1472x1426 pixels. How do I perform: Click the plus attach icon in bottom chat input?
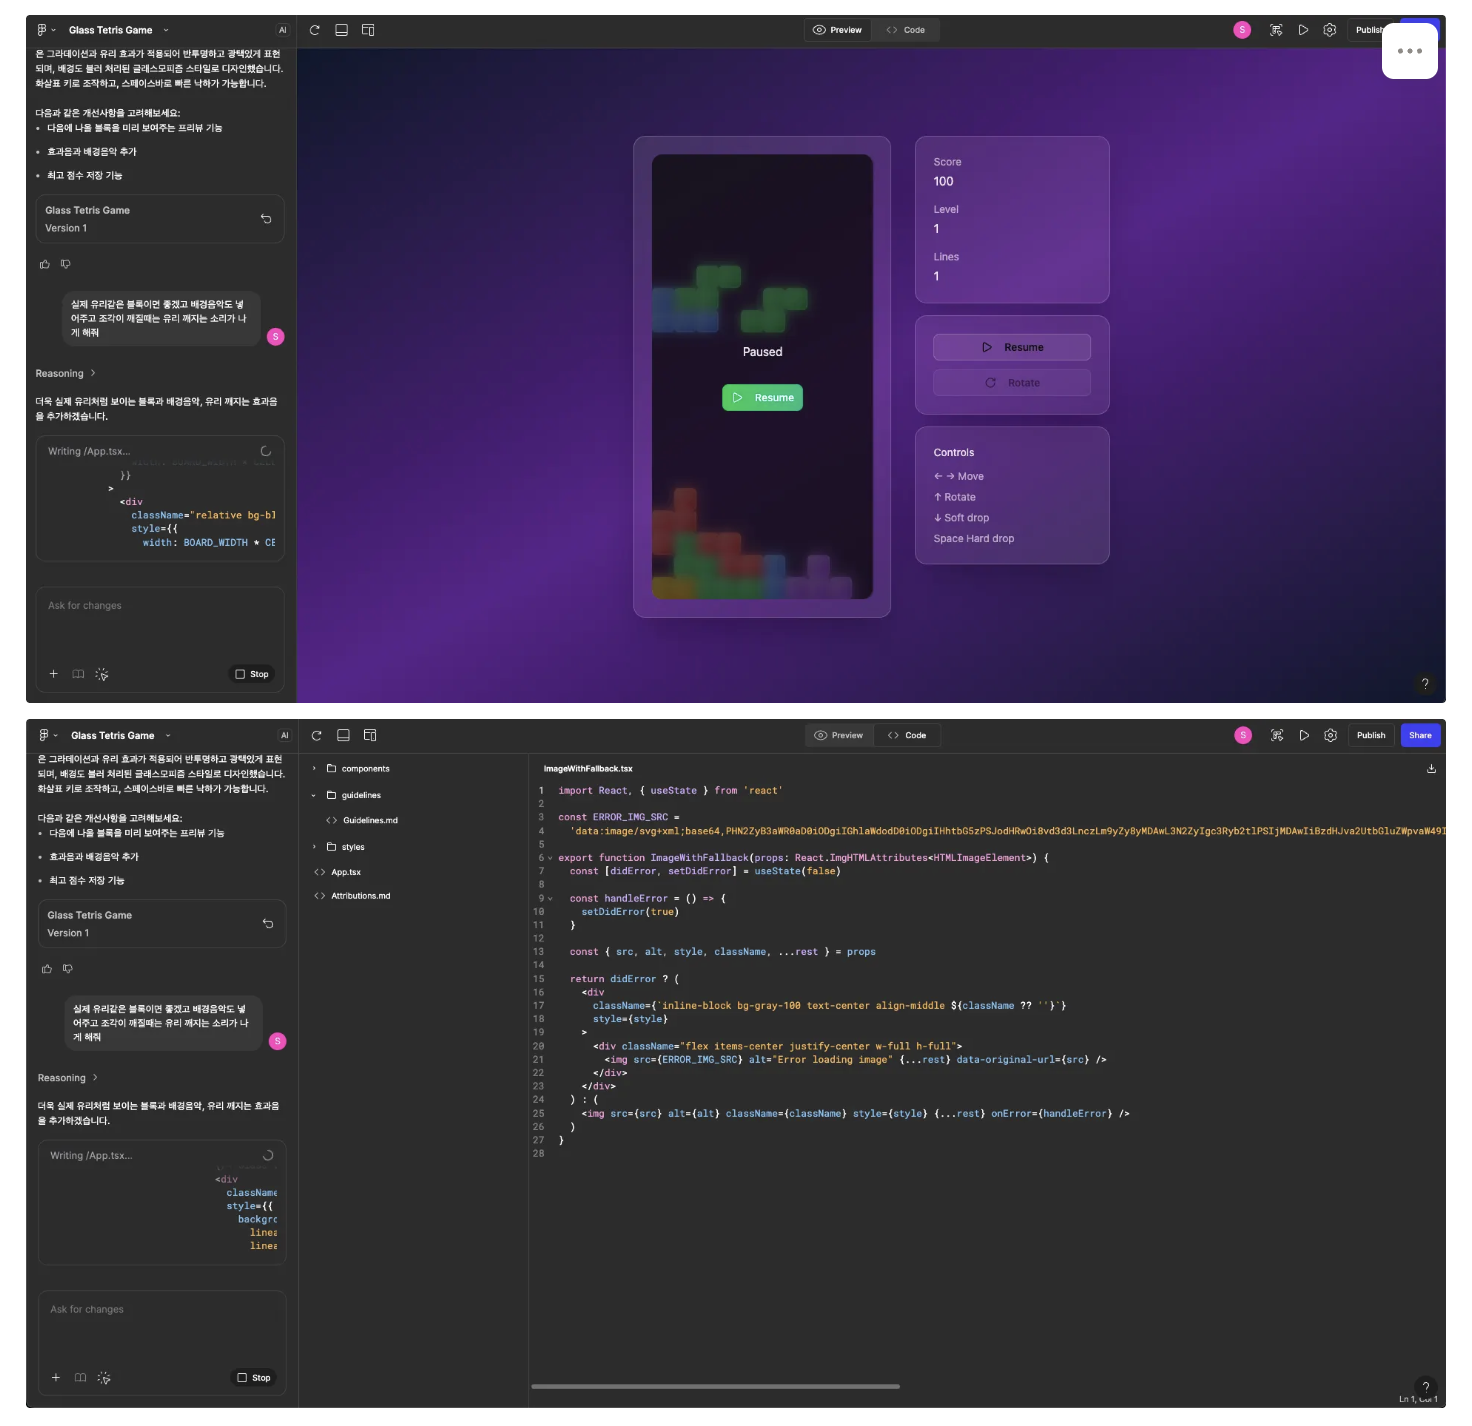[56, 1377]
